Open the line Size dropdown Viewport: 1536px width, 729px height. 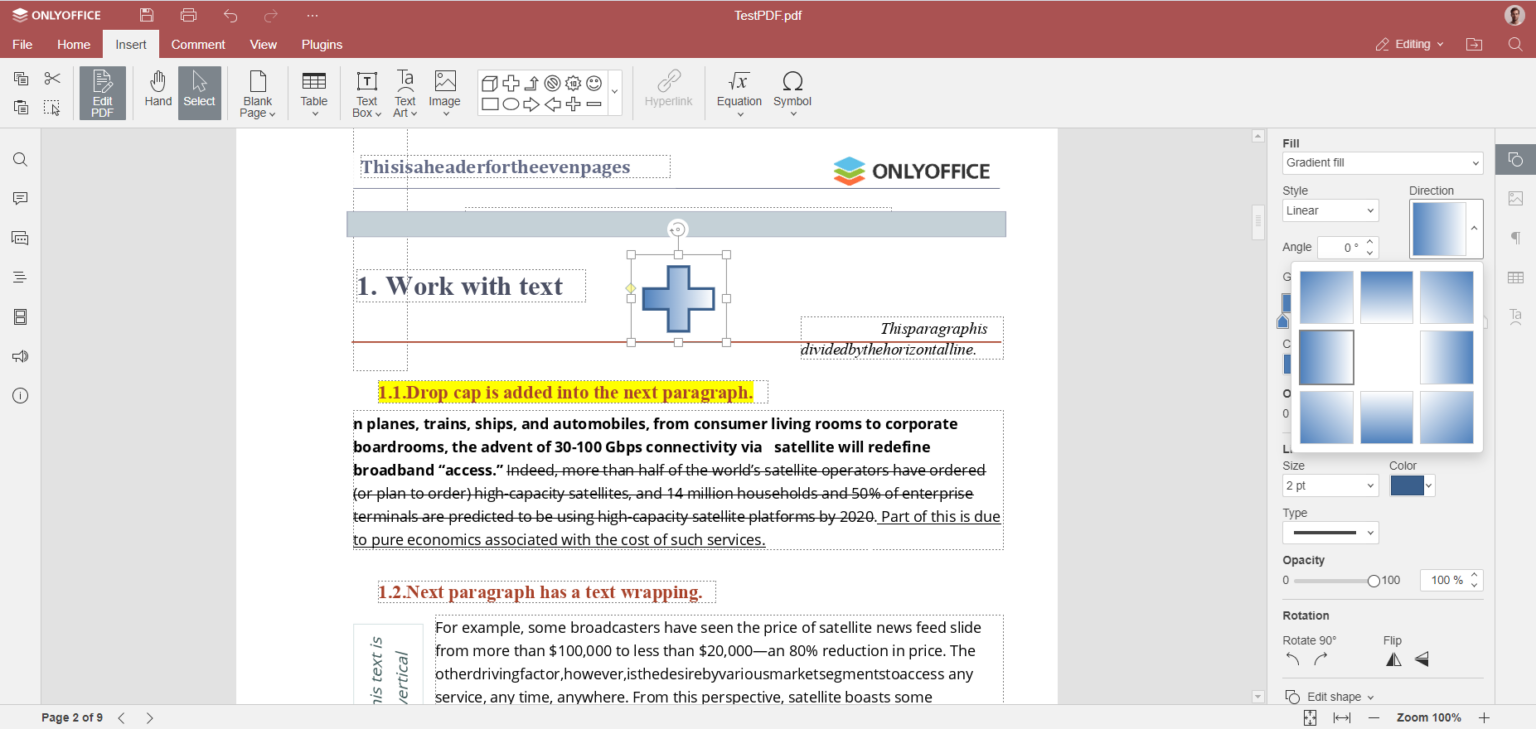point(1330,486)
